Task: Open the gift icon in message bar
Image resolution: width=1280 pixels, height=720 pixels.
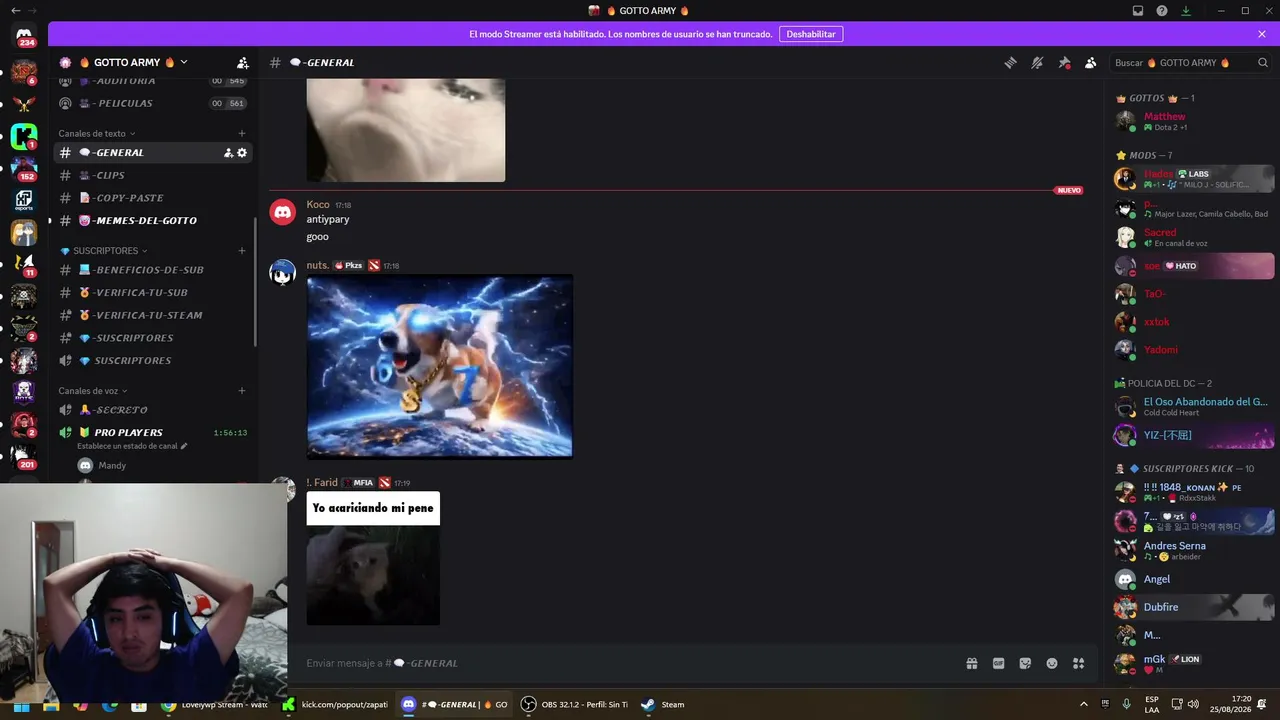Action: (971, 663)
